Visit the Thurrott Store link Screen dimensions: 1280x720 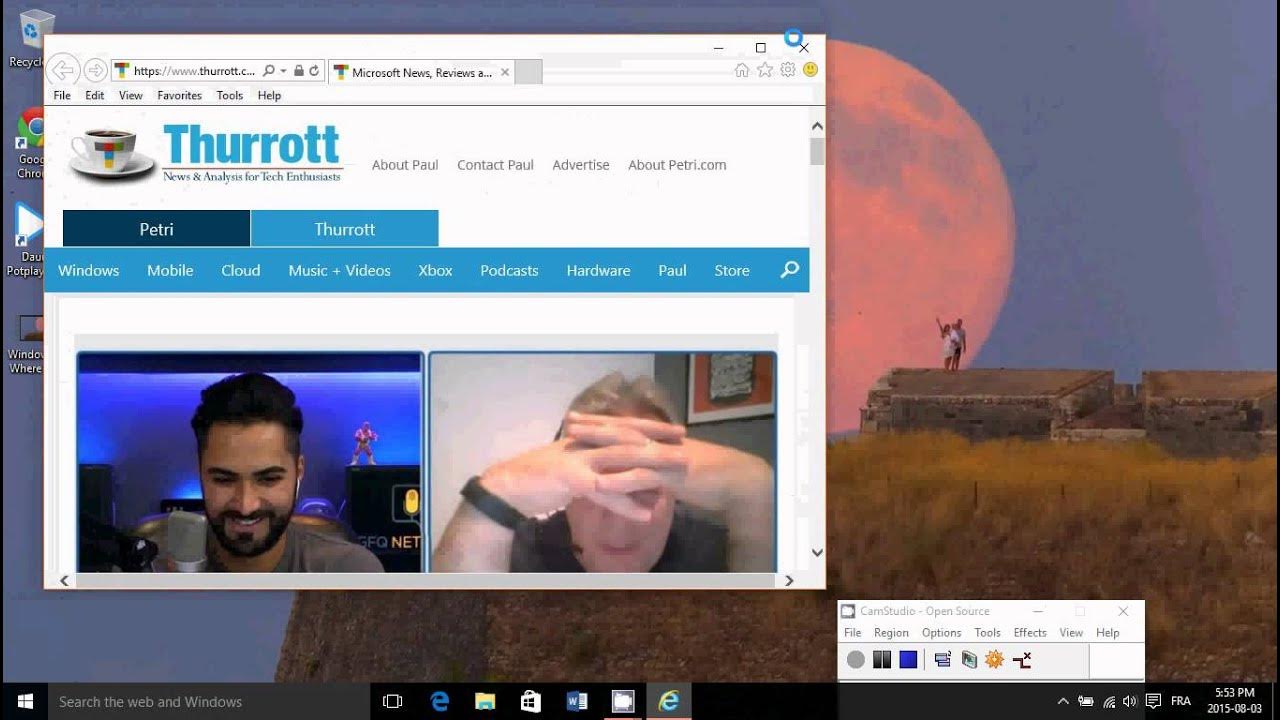(x=732, y=270)
